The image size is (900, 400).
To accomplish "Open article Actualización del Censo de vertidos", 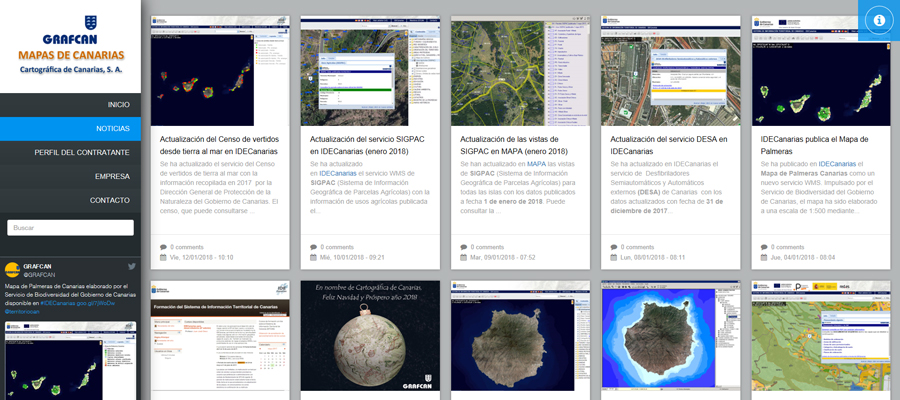I will coord(219,145).
